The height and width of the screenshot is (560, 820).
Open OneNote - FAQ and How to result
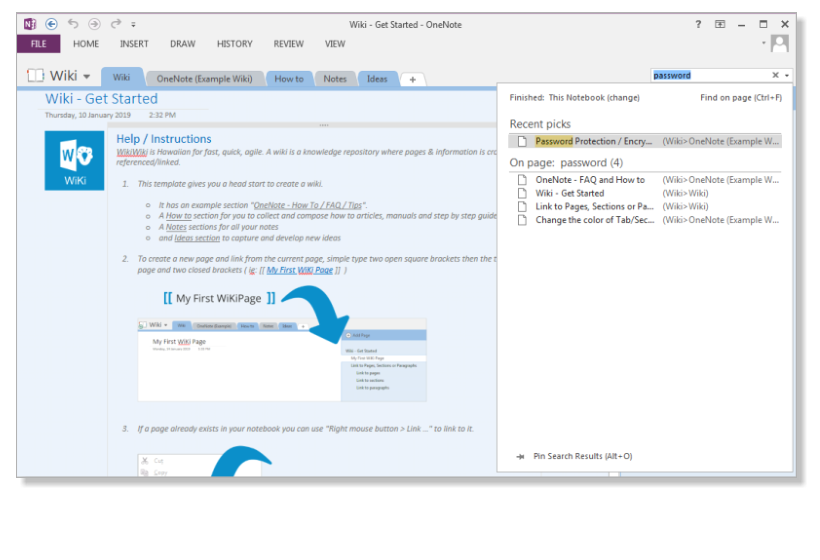tap(645, 180)
